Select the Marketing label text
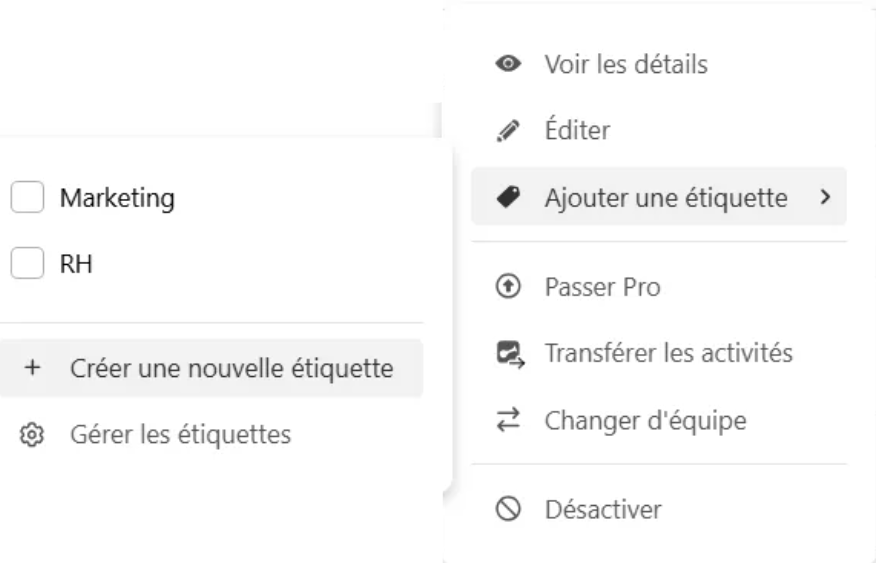 (117, 198)
